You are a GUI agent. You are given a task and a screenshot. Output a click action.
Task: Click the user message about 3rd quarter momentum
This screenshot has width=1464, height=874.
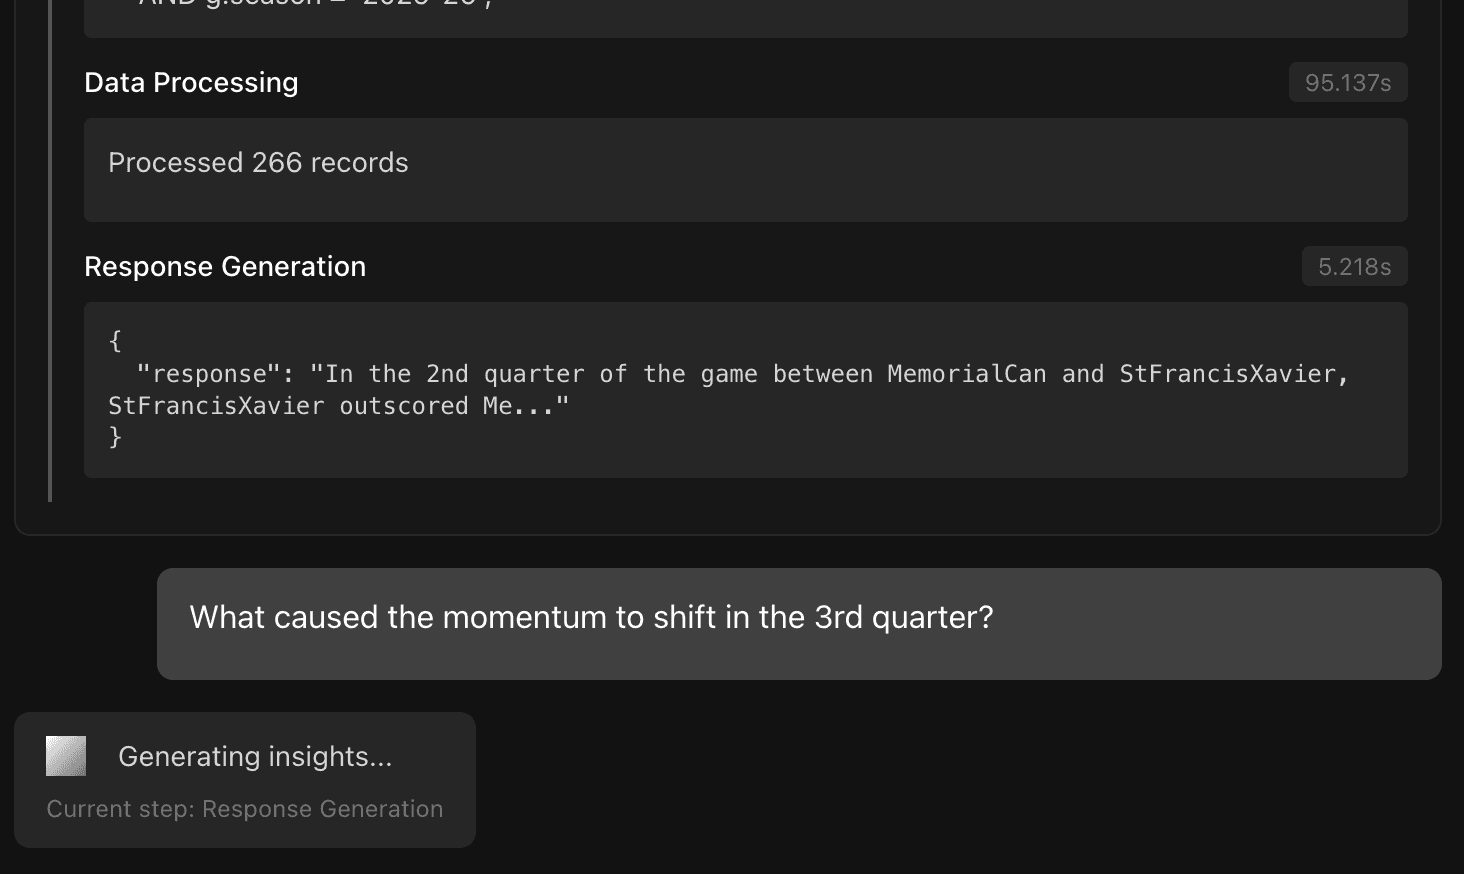point(799,624)
